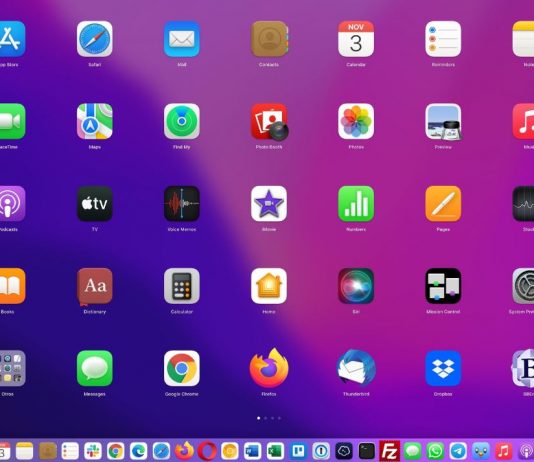Open Contacts in the Launchpad grid
534x462 pixels.
269,39
